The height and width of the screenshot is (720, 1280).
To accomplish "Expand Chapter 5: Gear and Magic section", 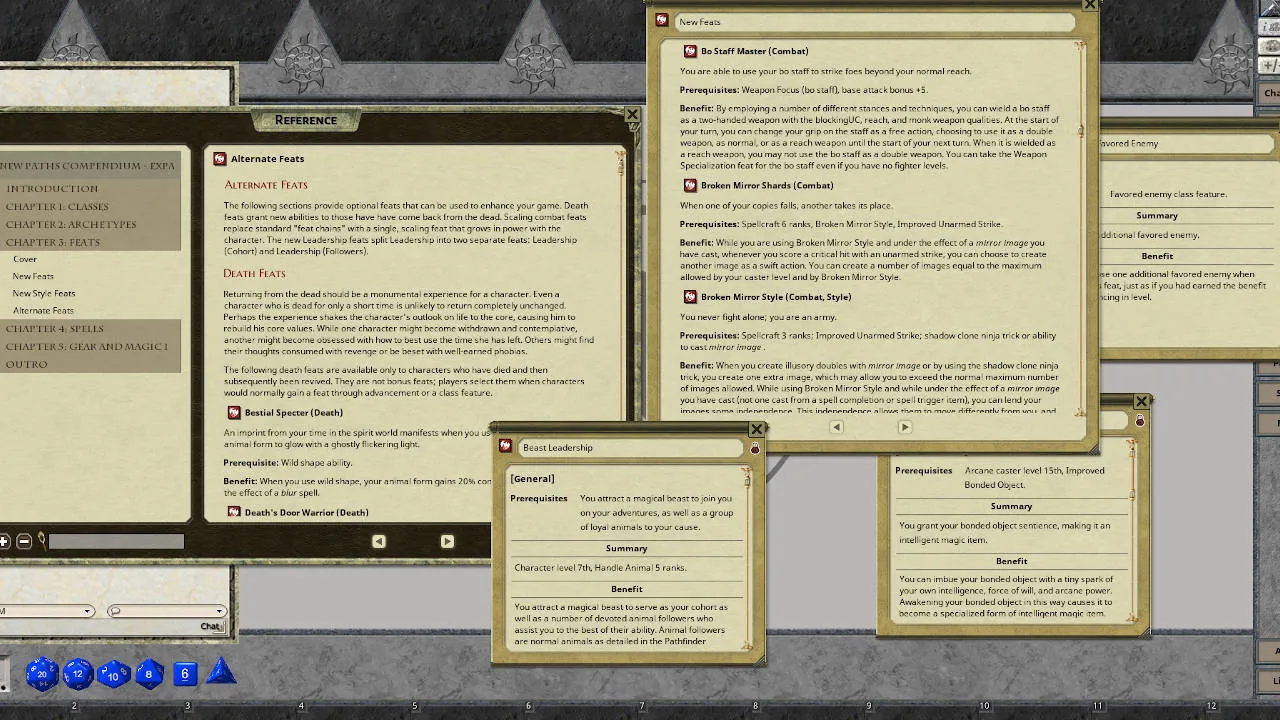I will [x=90, y=346].
